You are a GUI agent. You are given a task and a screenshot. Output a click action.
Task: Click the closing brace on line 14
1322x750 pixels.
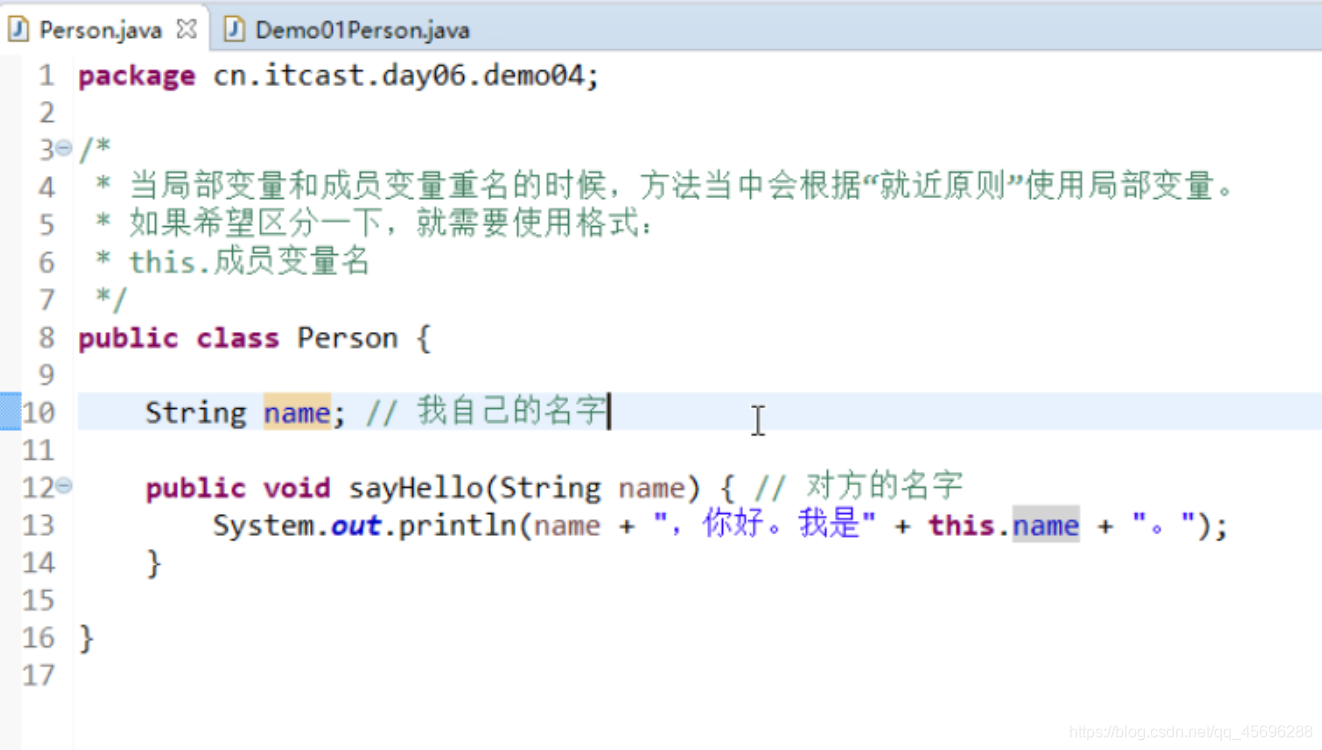[153, 563]
